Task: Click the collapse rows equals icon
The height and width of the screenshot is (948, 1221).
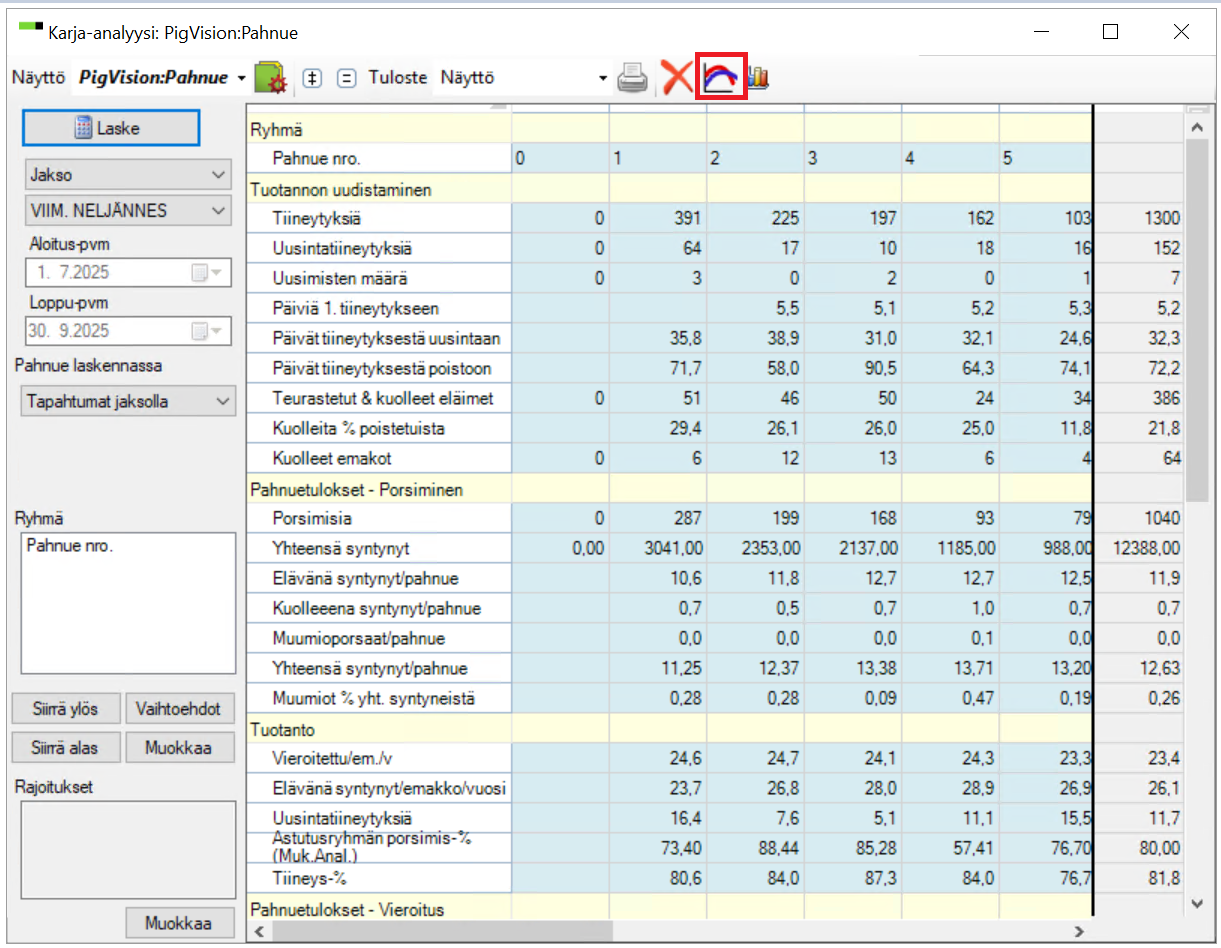Action: pyautogui.click(x=346, y=78)
